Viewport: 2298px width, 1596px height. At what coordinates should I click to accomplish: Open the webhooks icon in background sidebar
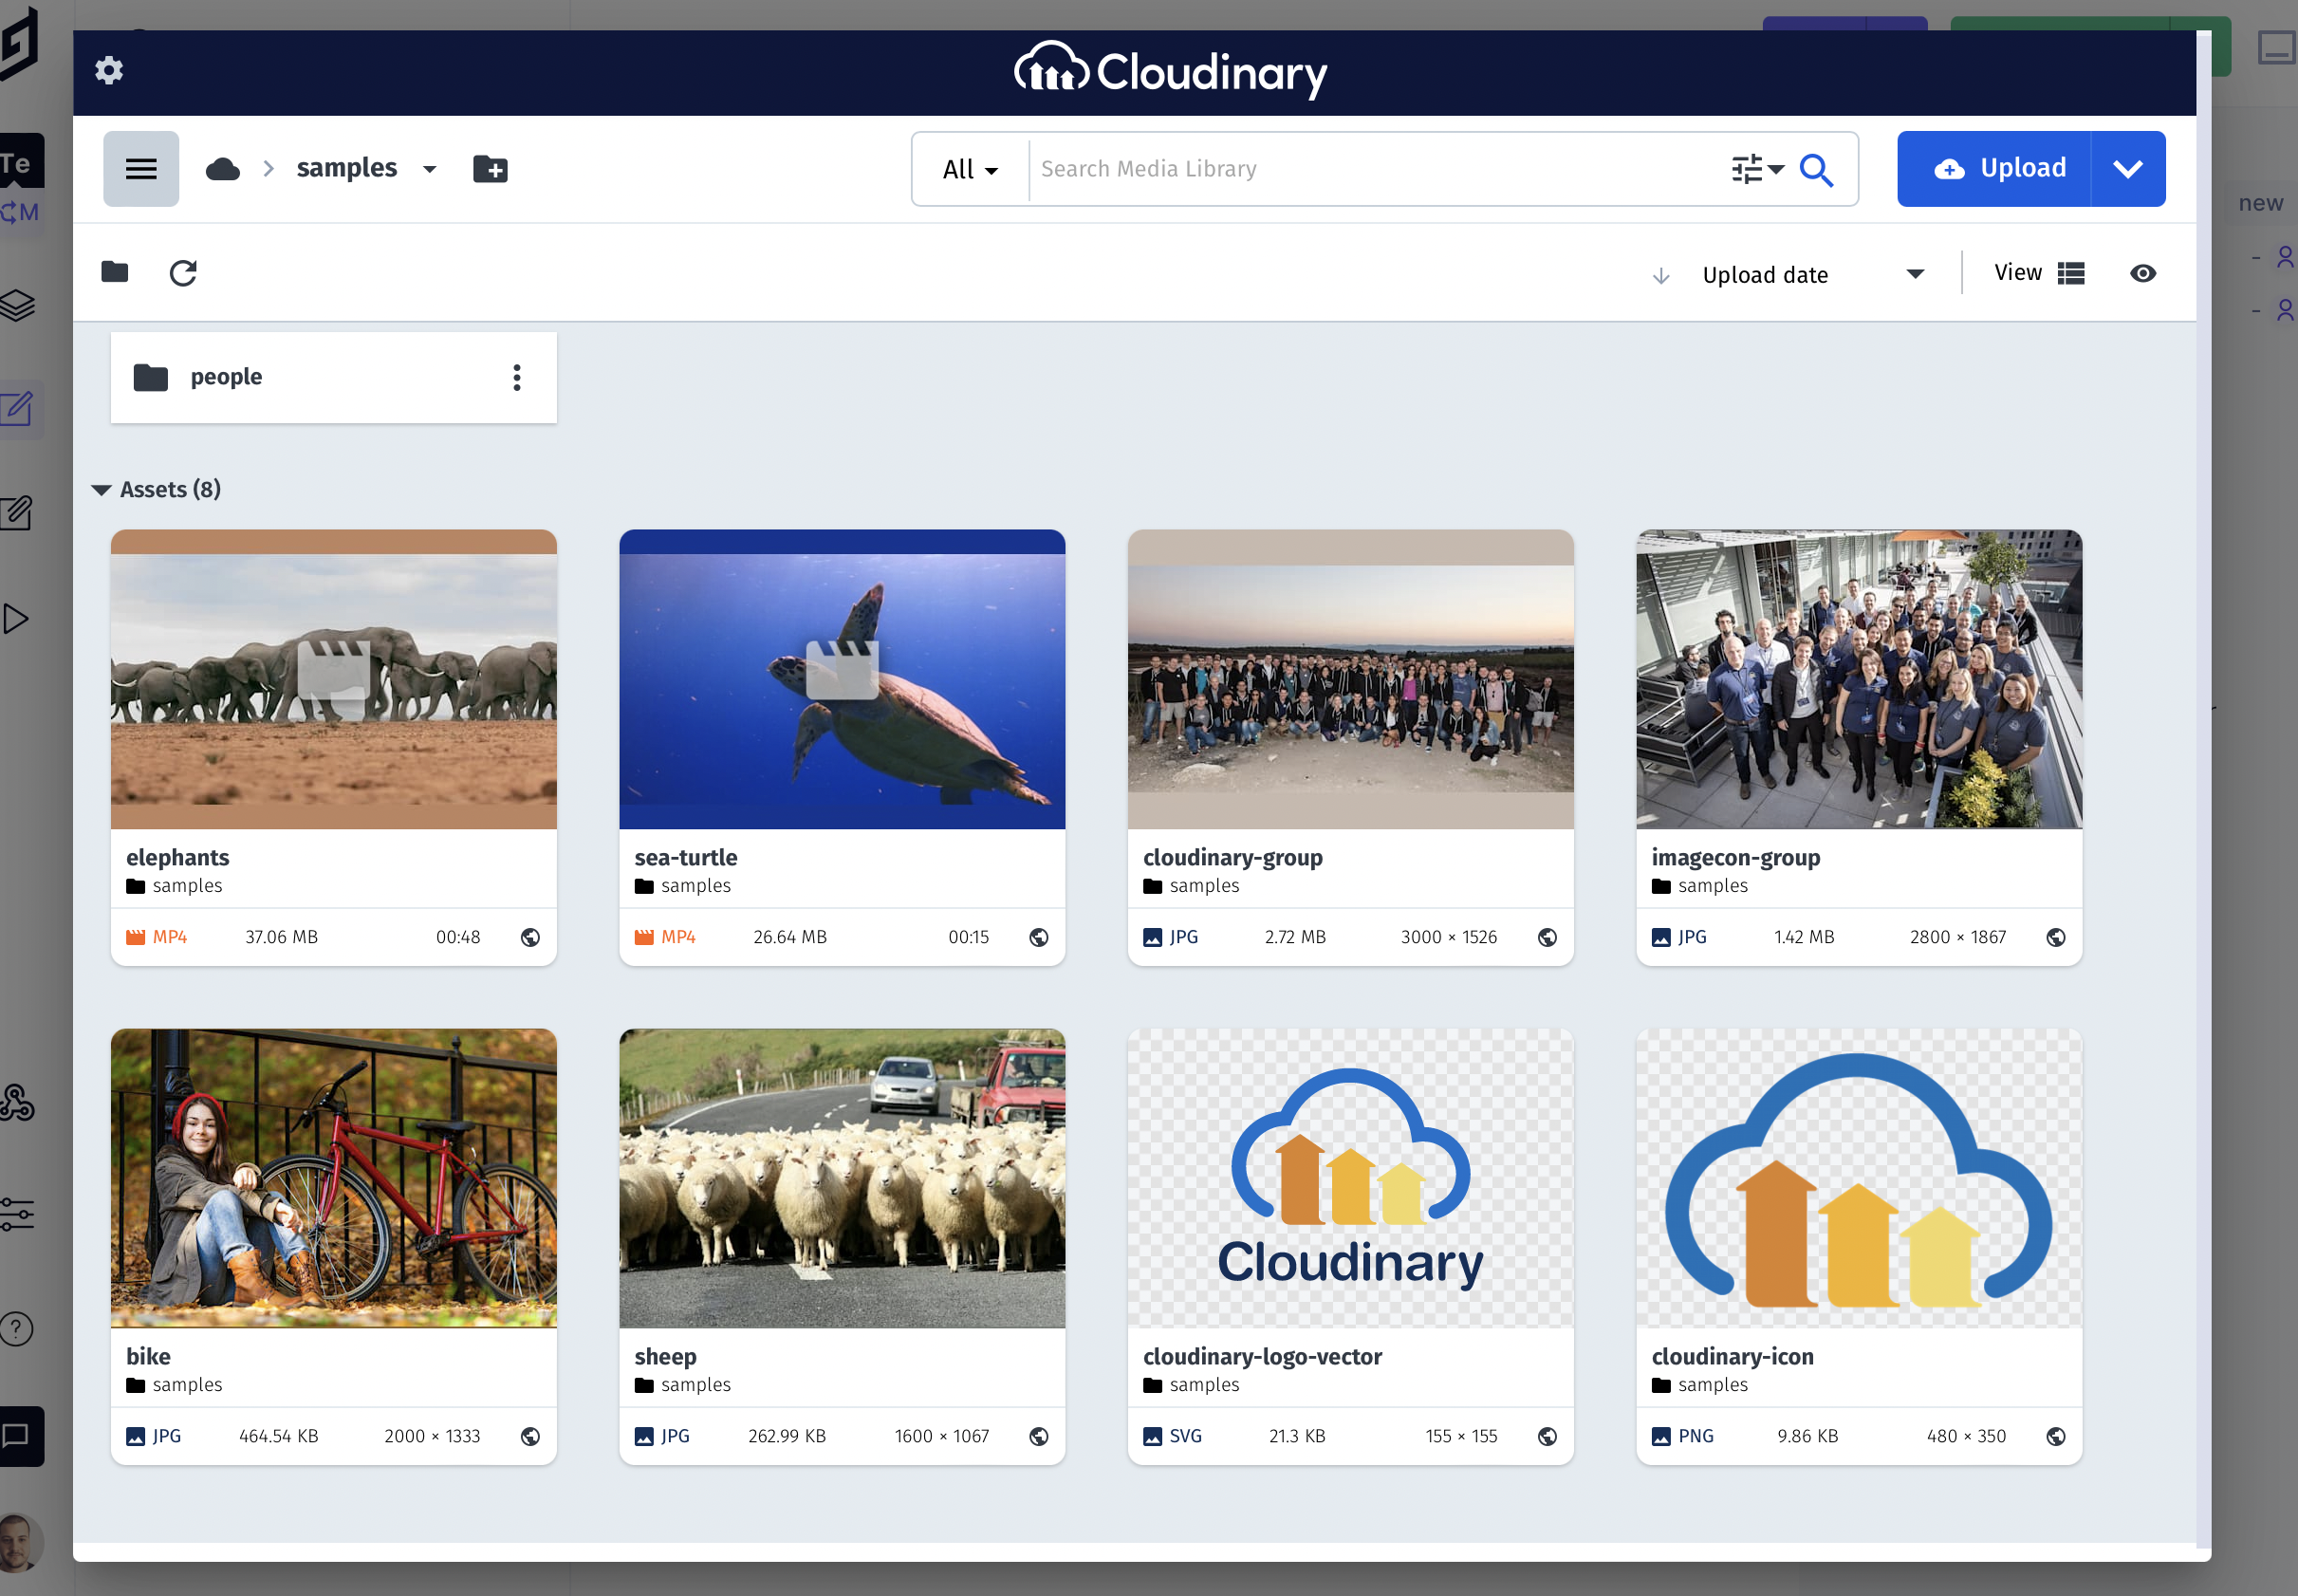17,1103
